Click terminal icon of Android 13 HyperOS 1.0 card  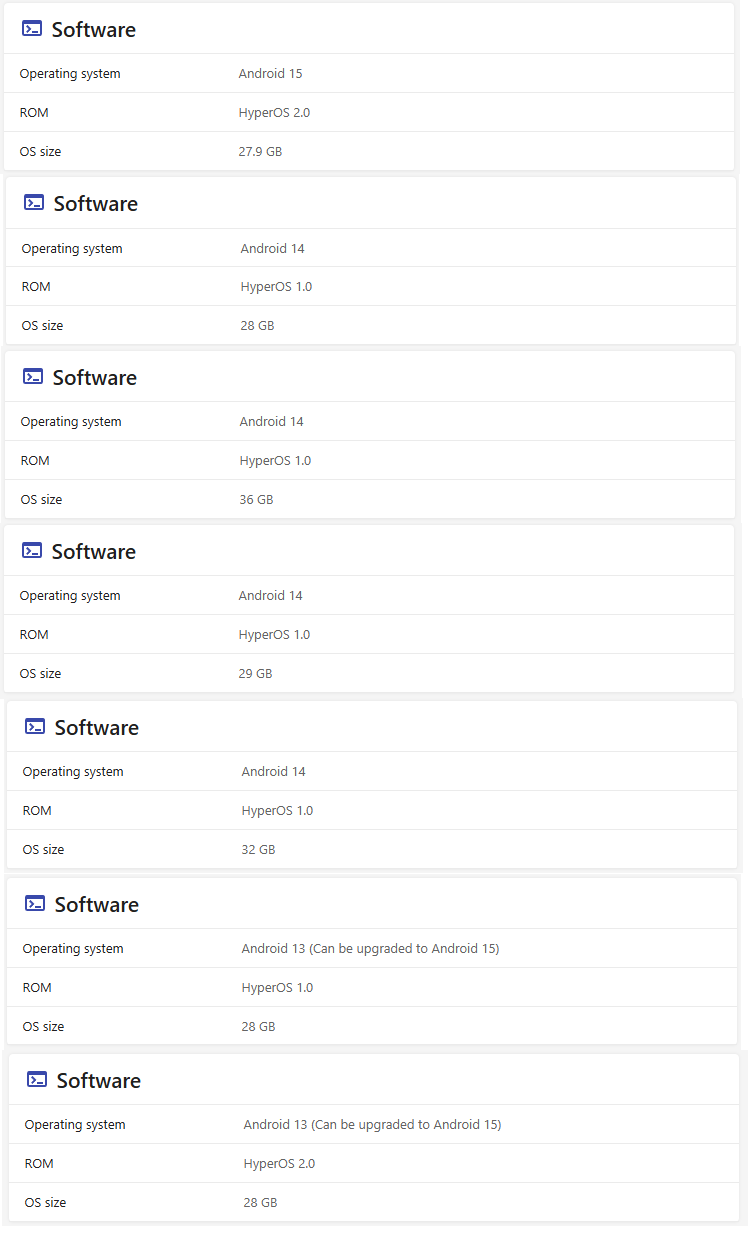pos(35,904)
